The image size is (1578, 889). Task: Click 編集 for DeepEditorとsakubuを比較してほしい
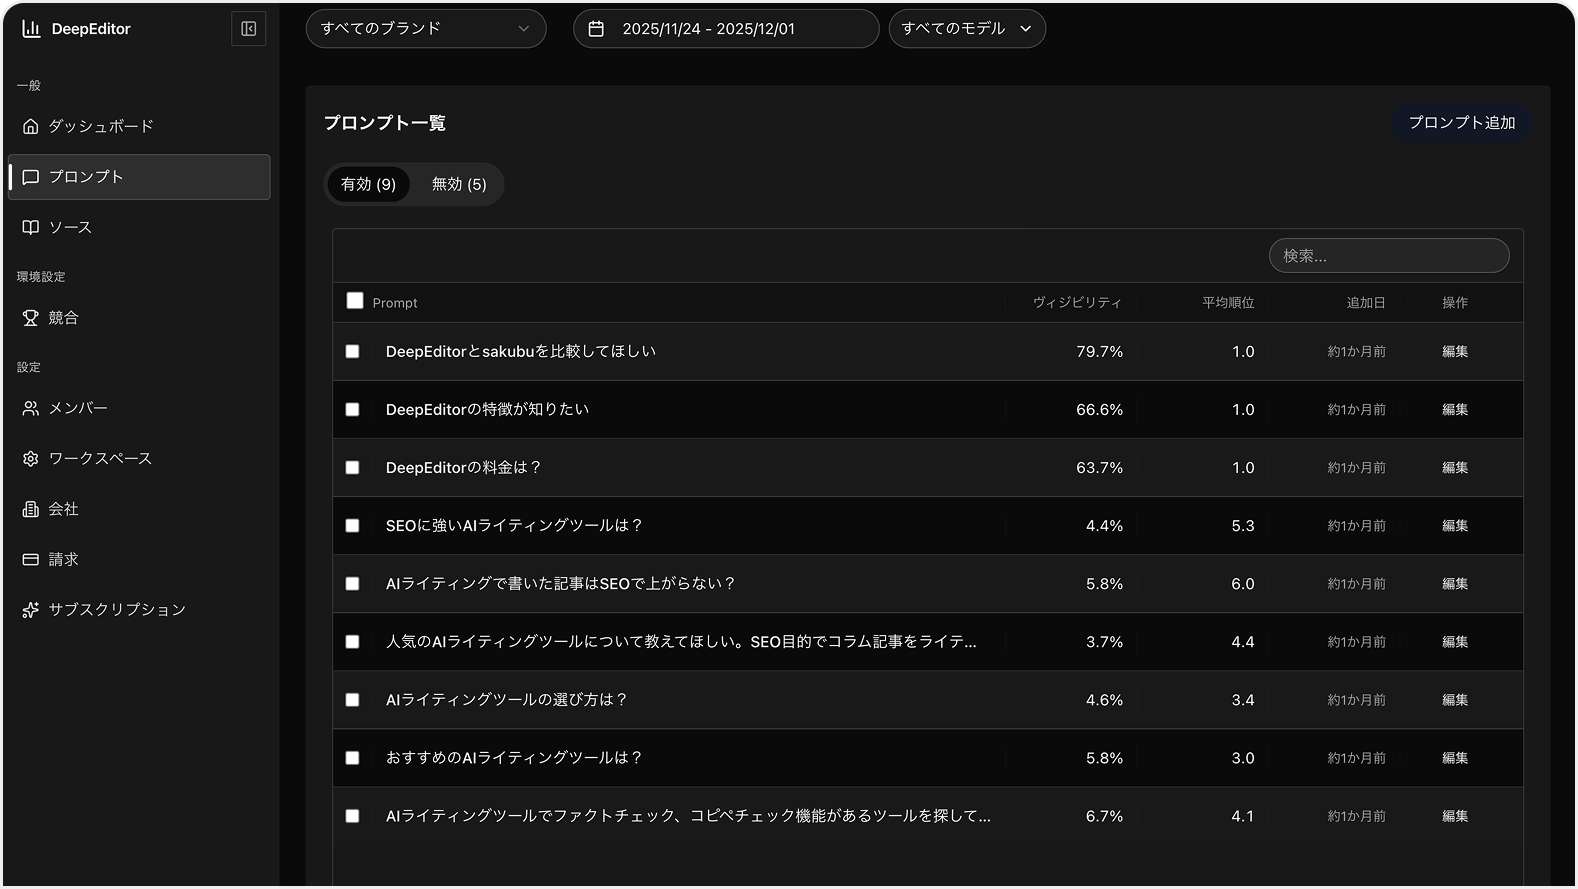(x=1455, y=352)
